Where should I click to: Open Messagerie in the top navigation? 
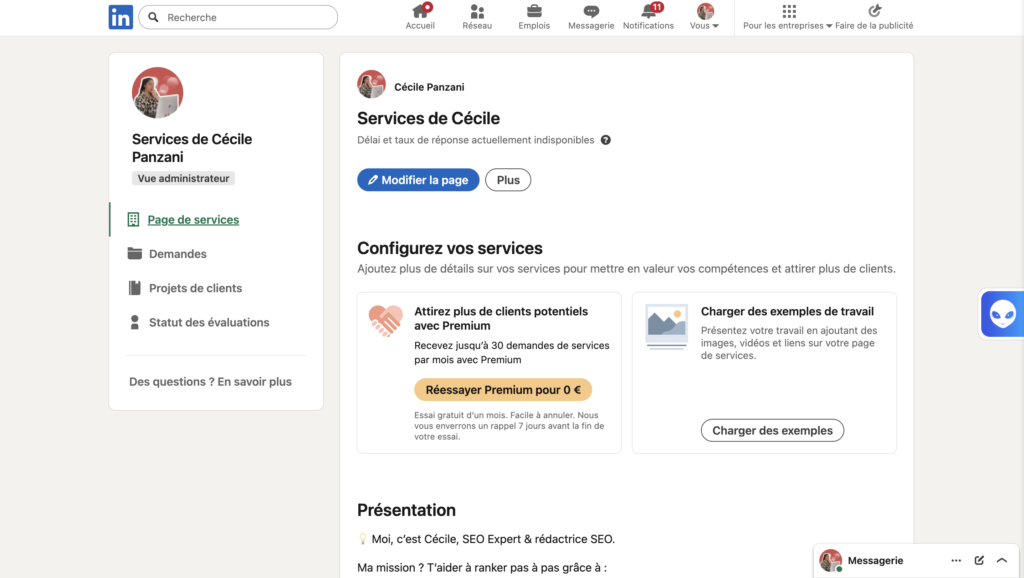coord(591,17)
